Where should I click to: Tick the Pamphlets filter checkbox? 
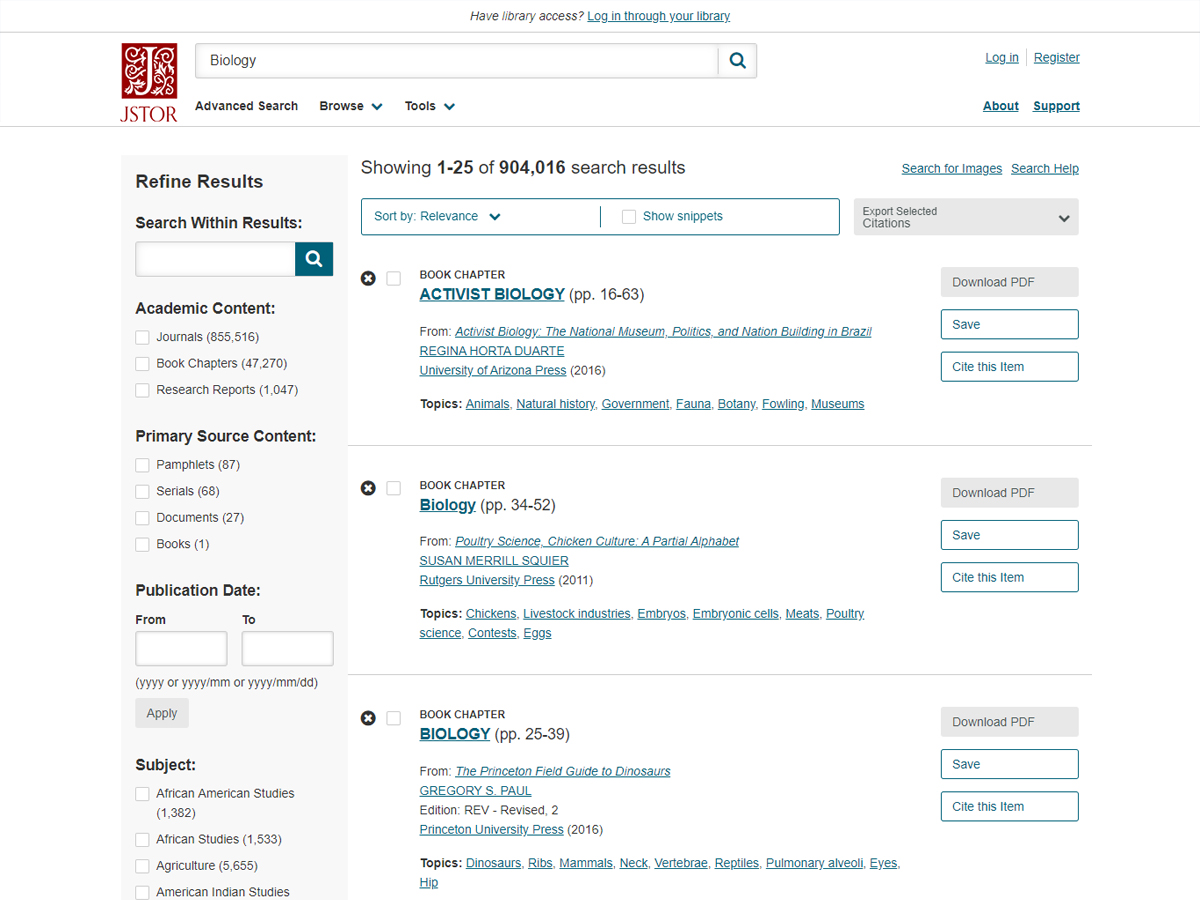point(143,465)
